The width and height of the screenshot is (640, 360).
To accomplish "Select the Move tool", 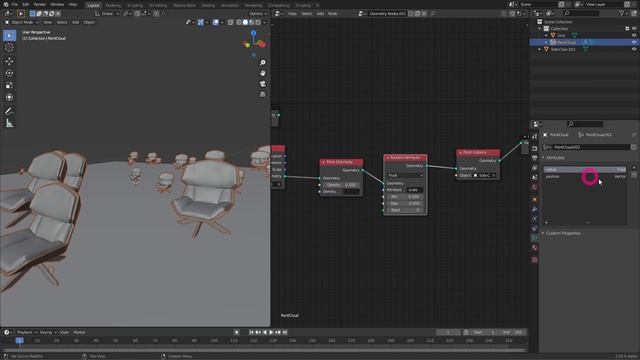I will point(9,61).
